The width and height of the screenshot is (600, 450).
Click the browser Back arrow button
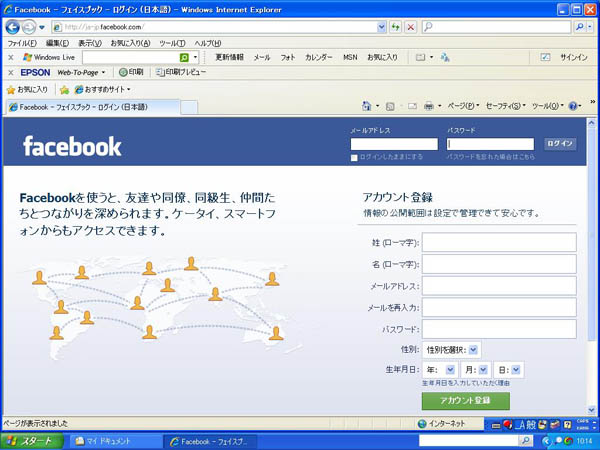pyautogui.click(x=13, y=27)
